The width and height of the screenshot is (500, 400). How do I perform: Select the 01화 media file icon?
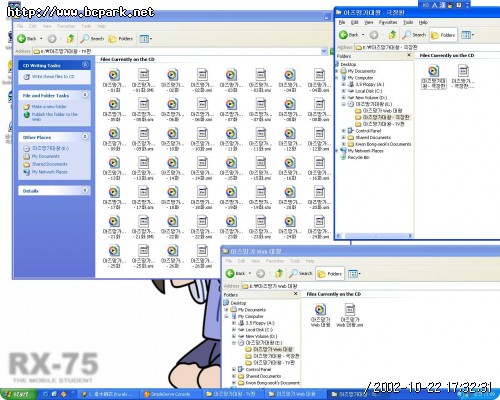coord(114,75)
